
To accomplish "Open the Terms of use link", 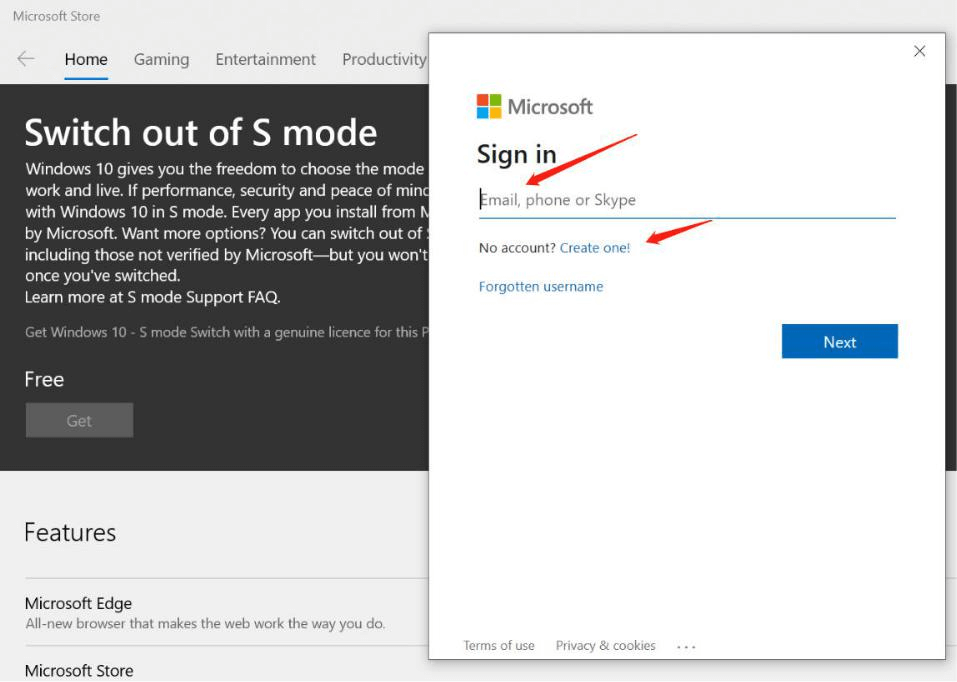I will click(499, 646).
